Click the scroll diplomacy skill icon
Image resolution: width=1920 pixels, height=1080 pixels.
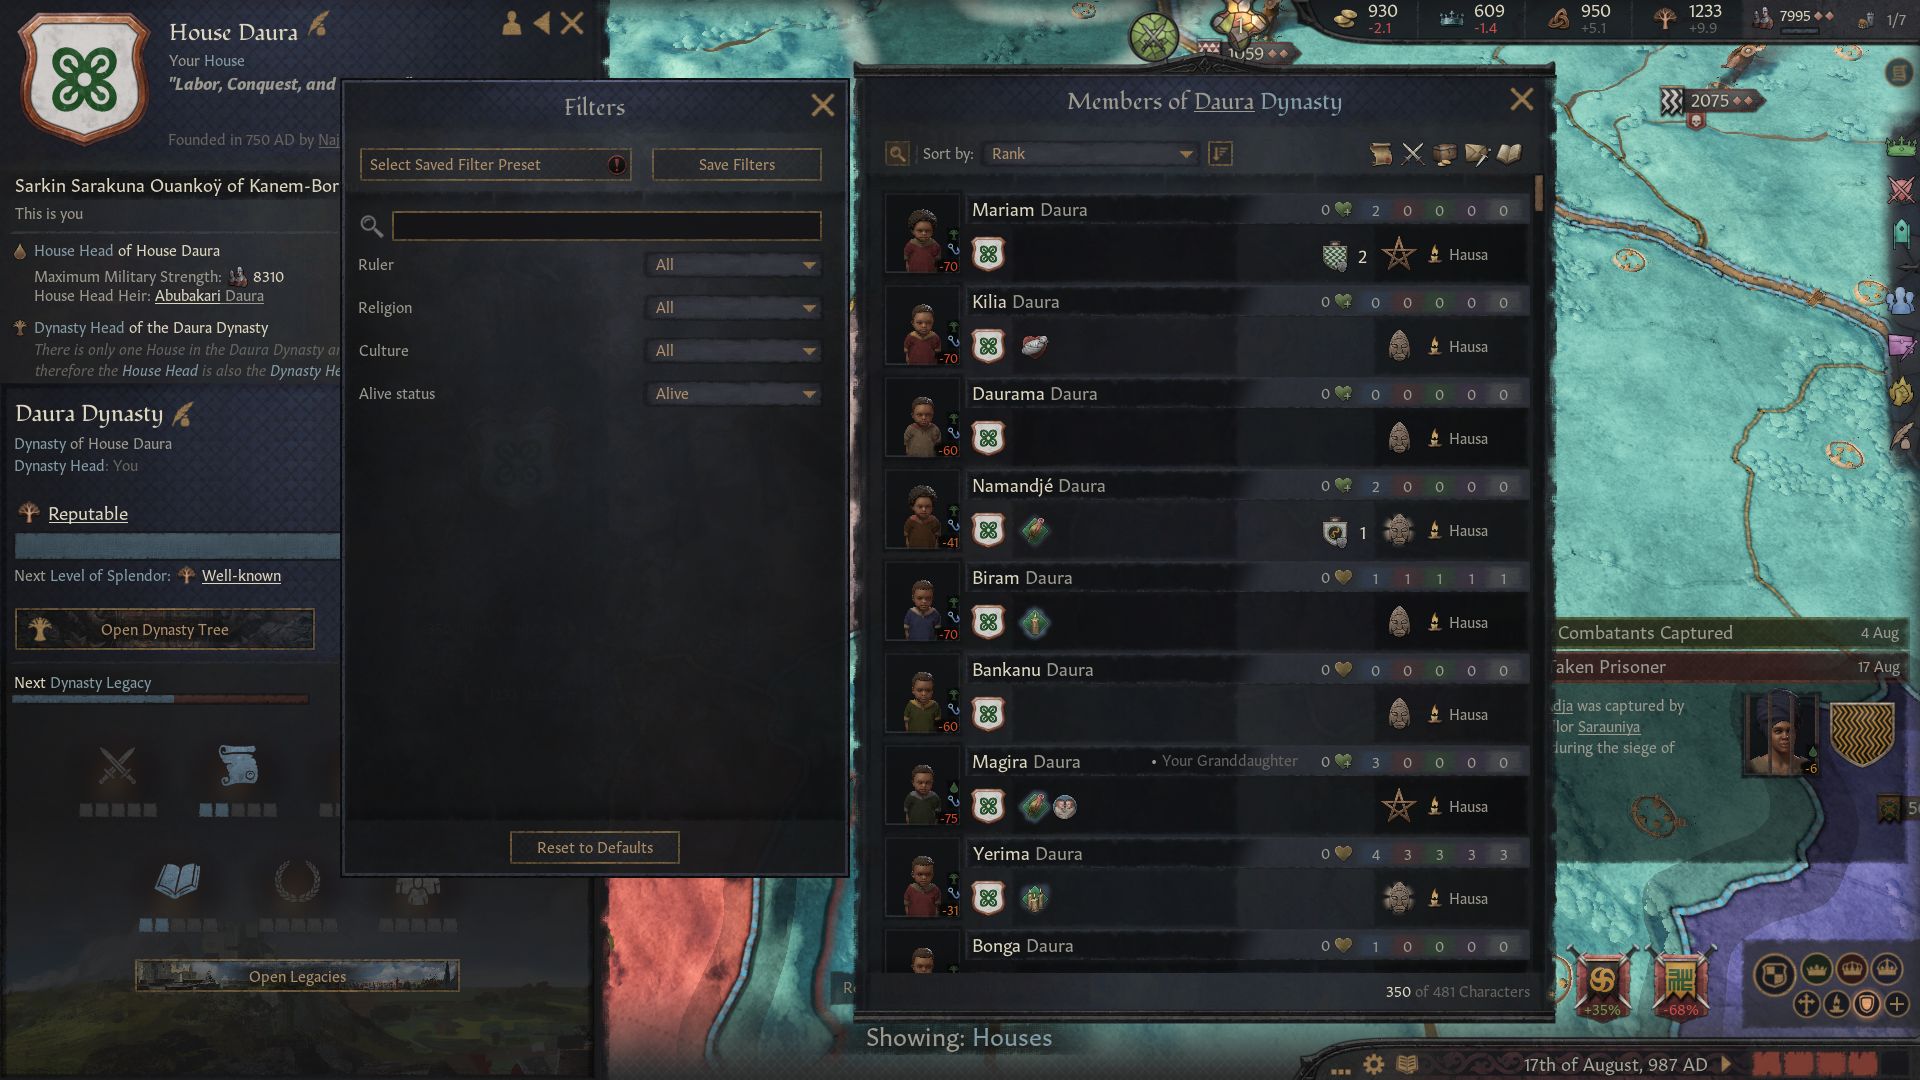pyautogui.click(x=1381, y=154)
